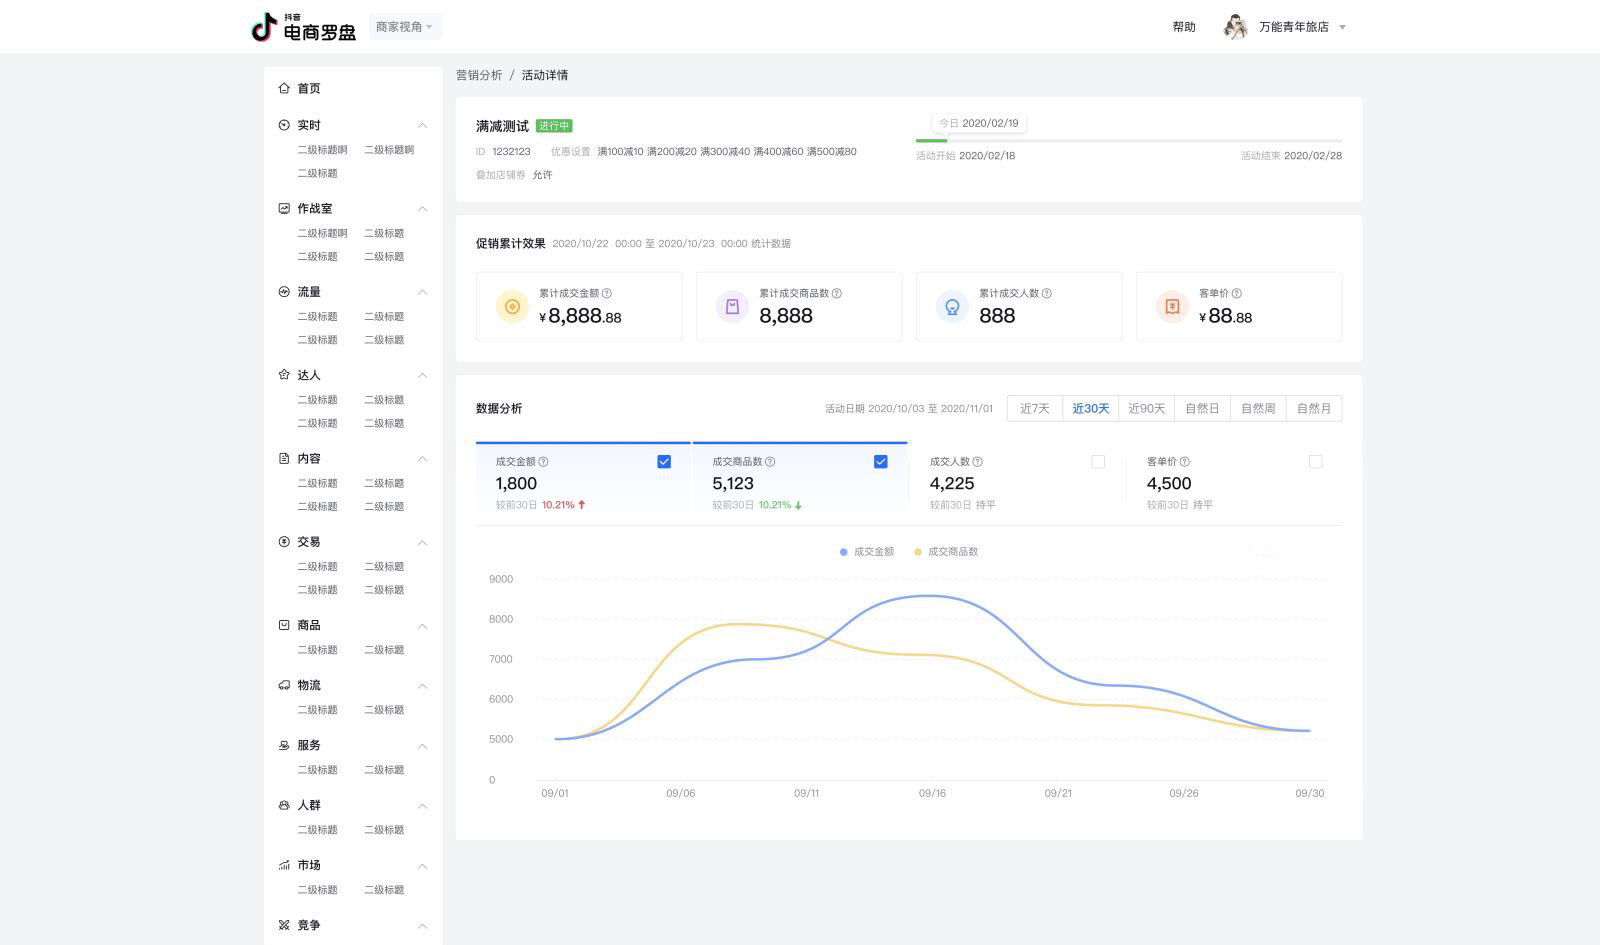The image size is (1600, 945).
Task: Select the 近7天 date range tab
Action: pyautogui.click(x=1035, y=409)
